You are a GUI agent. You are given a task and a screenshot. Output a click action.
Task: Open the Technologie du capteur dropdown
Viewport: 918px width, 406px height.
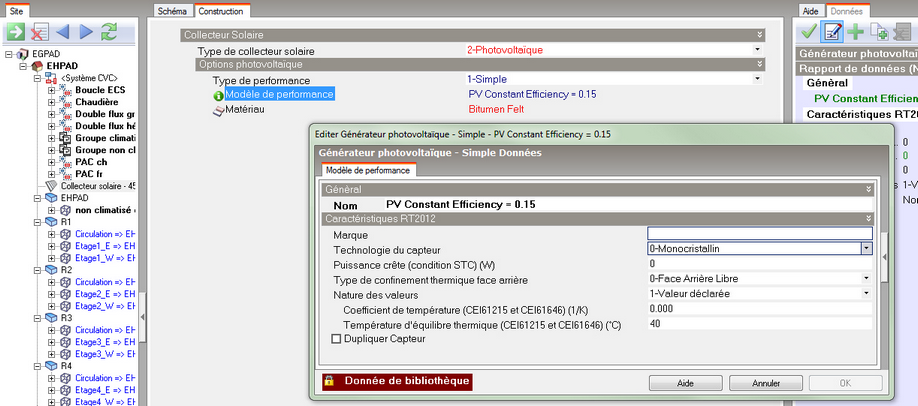[x=865, y=249]
